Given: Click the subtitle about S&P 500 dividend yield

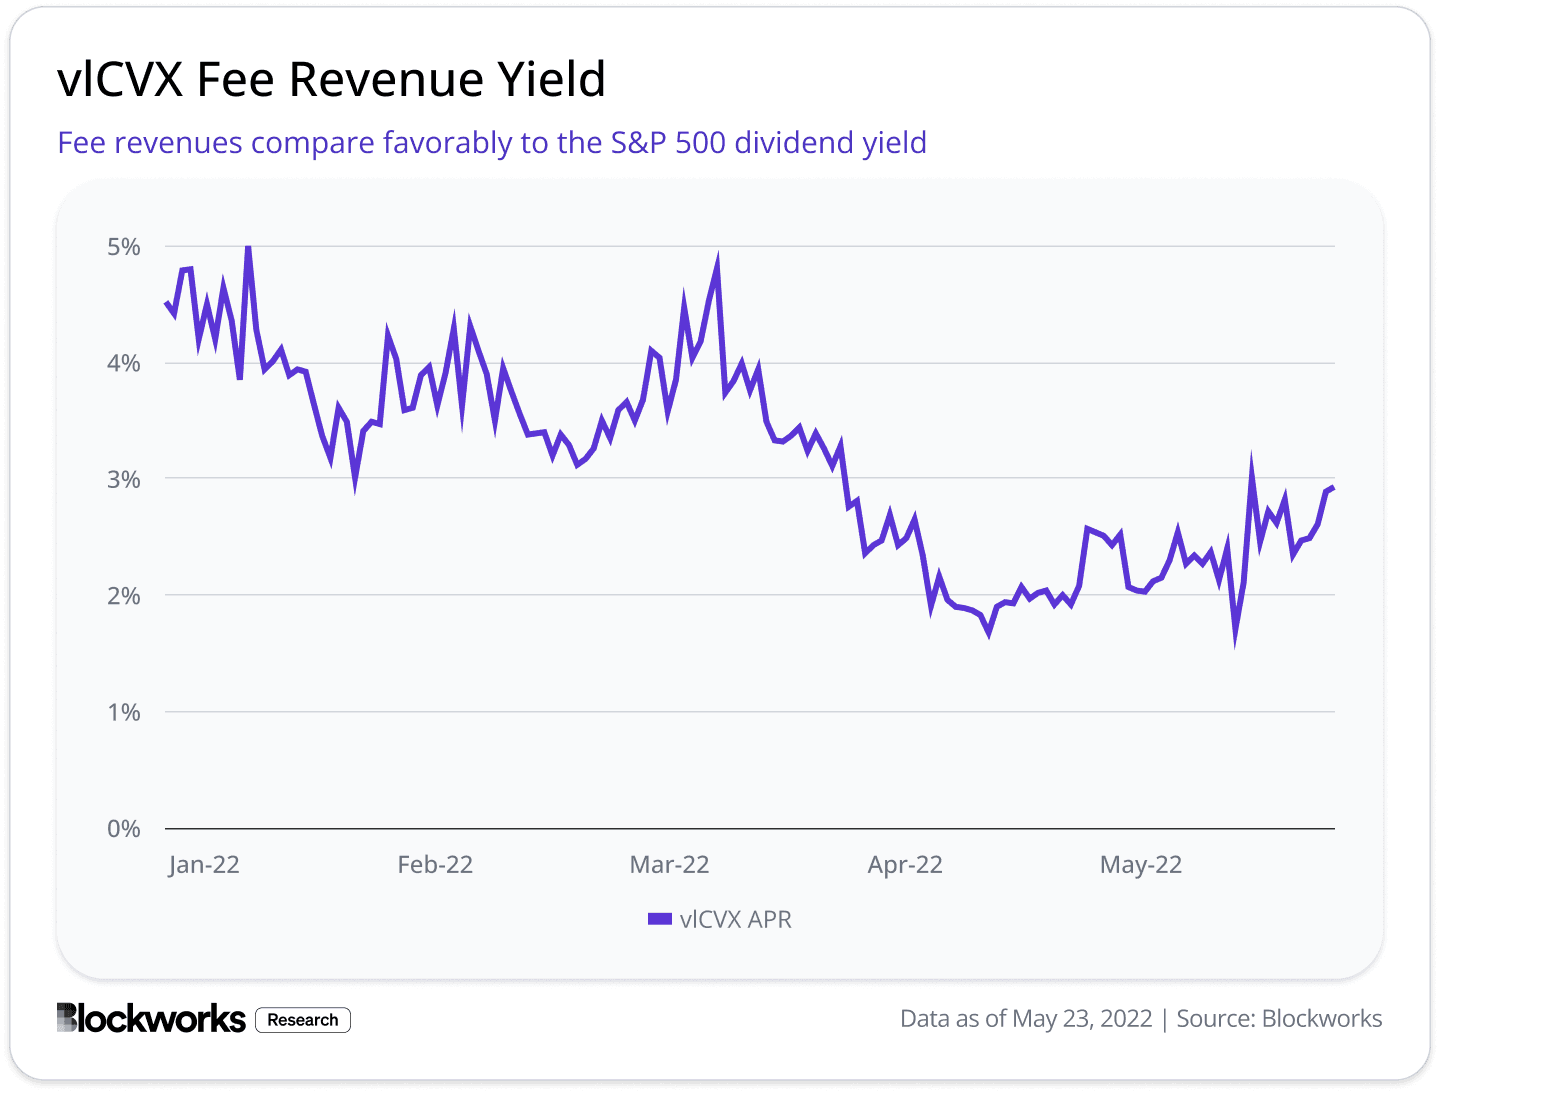Looking at the screenshot, I should click(x=492, y=143).
